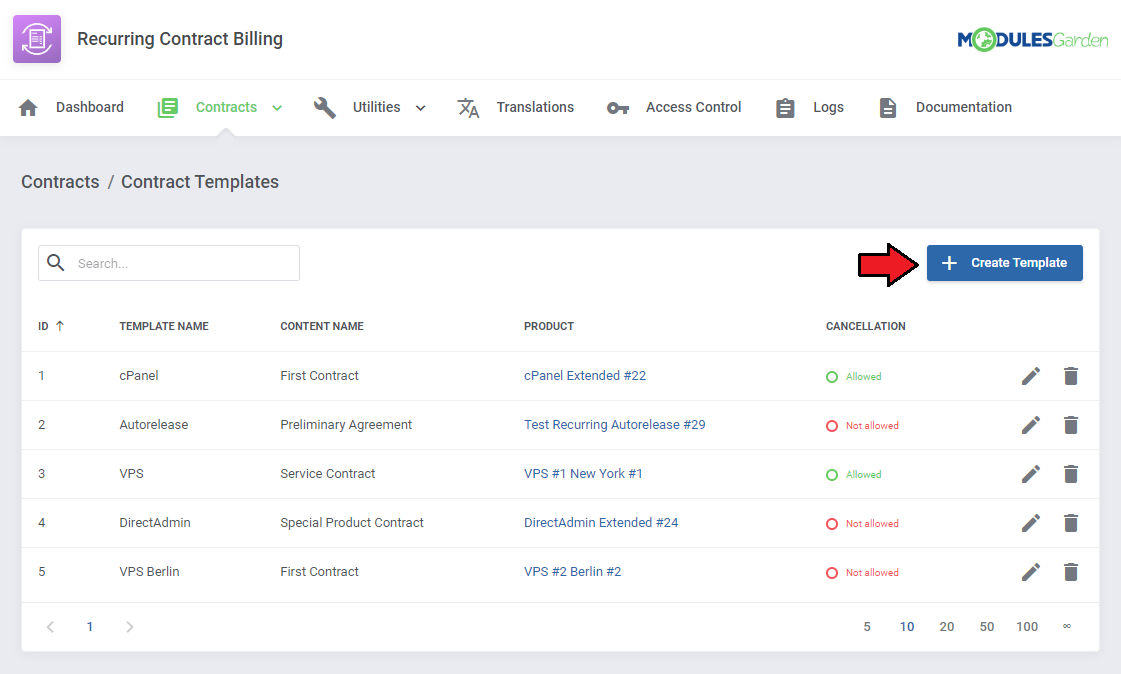1121x674 pixels.
Task: Delete the VPS Berlin template via trash icon
Action: (x=1070, y=572)
